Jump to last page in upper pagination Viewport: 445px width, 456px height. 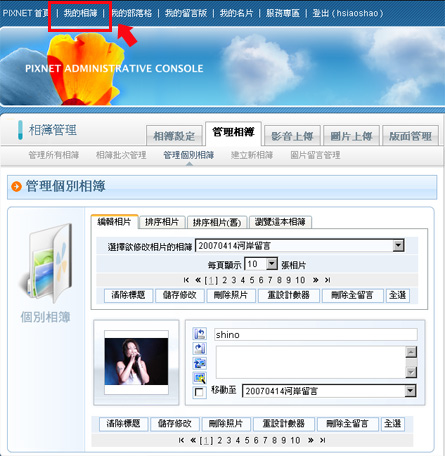point(328,280)
